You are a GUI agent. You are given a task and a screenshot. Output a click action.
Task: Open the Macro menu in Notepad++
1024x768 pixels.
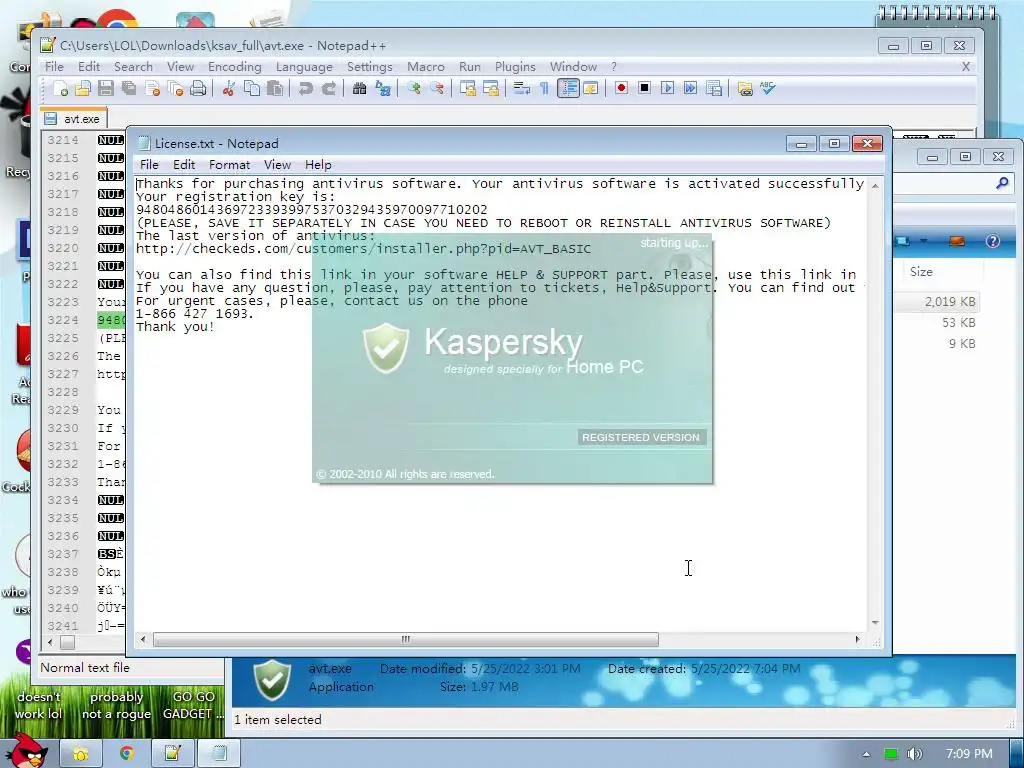coord(426,67)
